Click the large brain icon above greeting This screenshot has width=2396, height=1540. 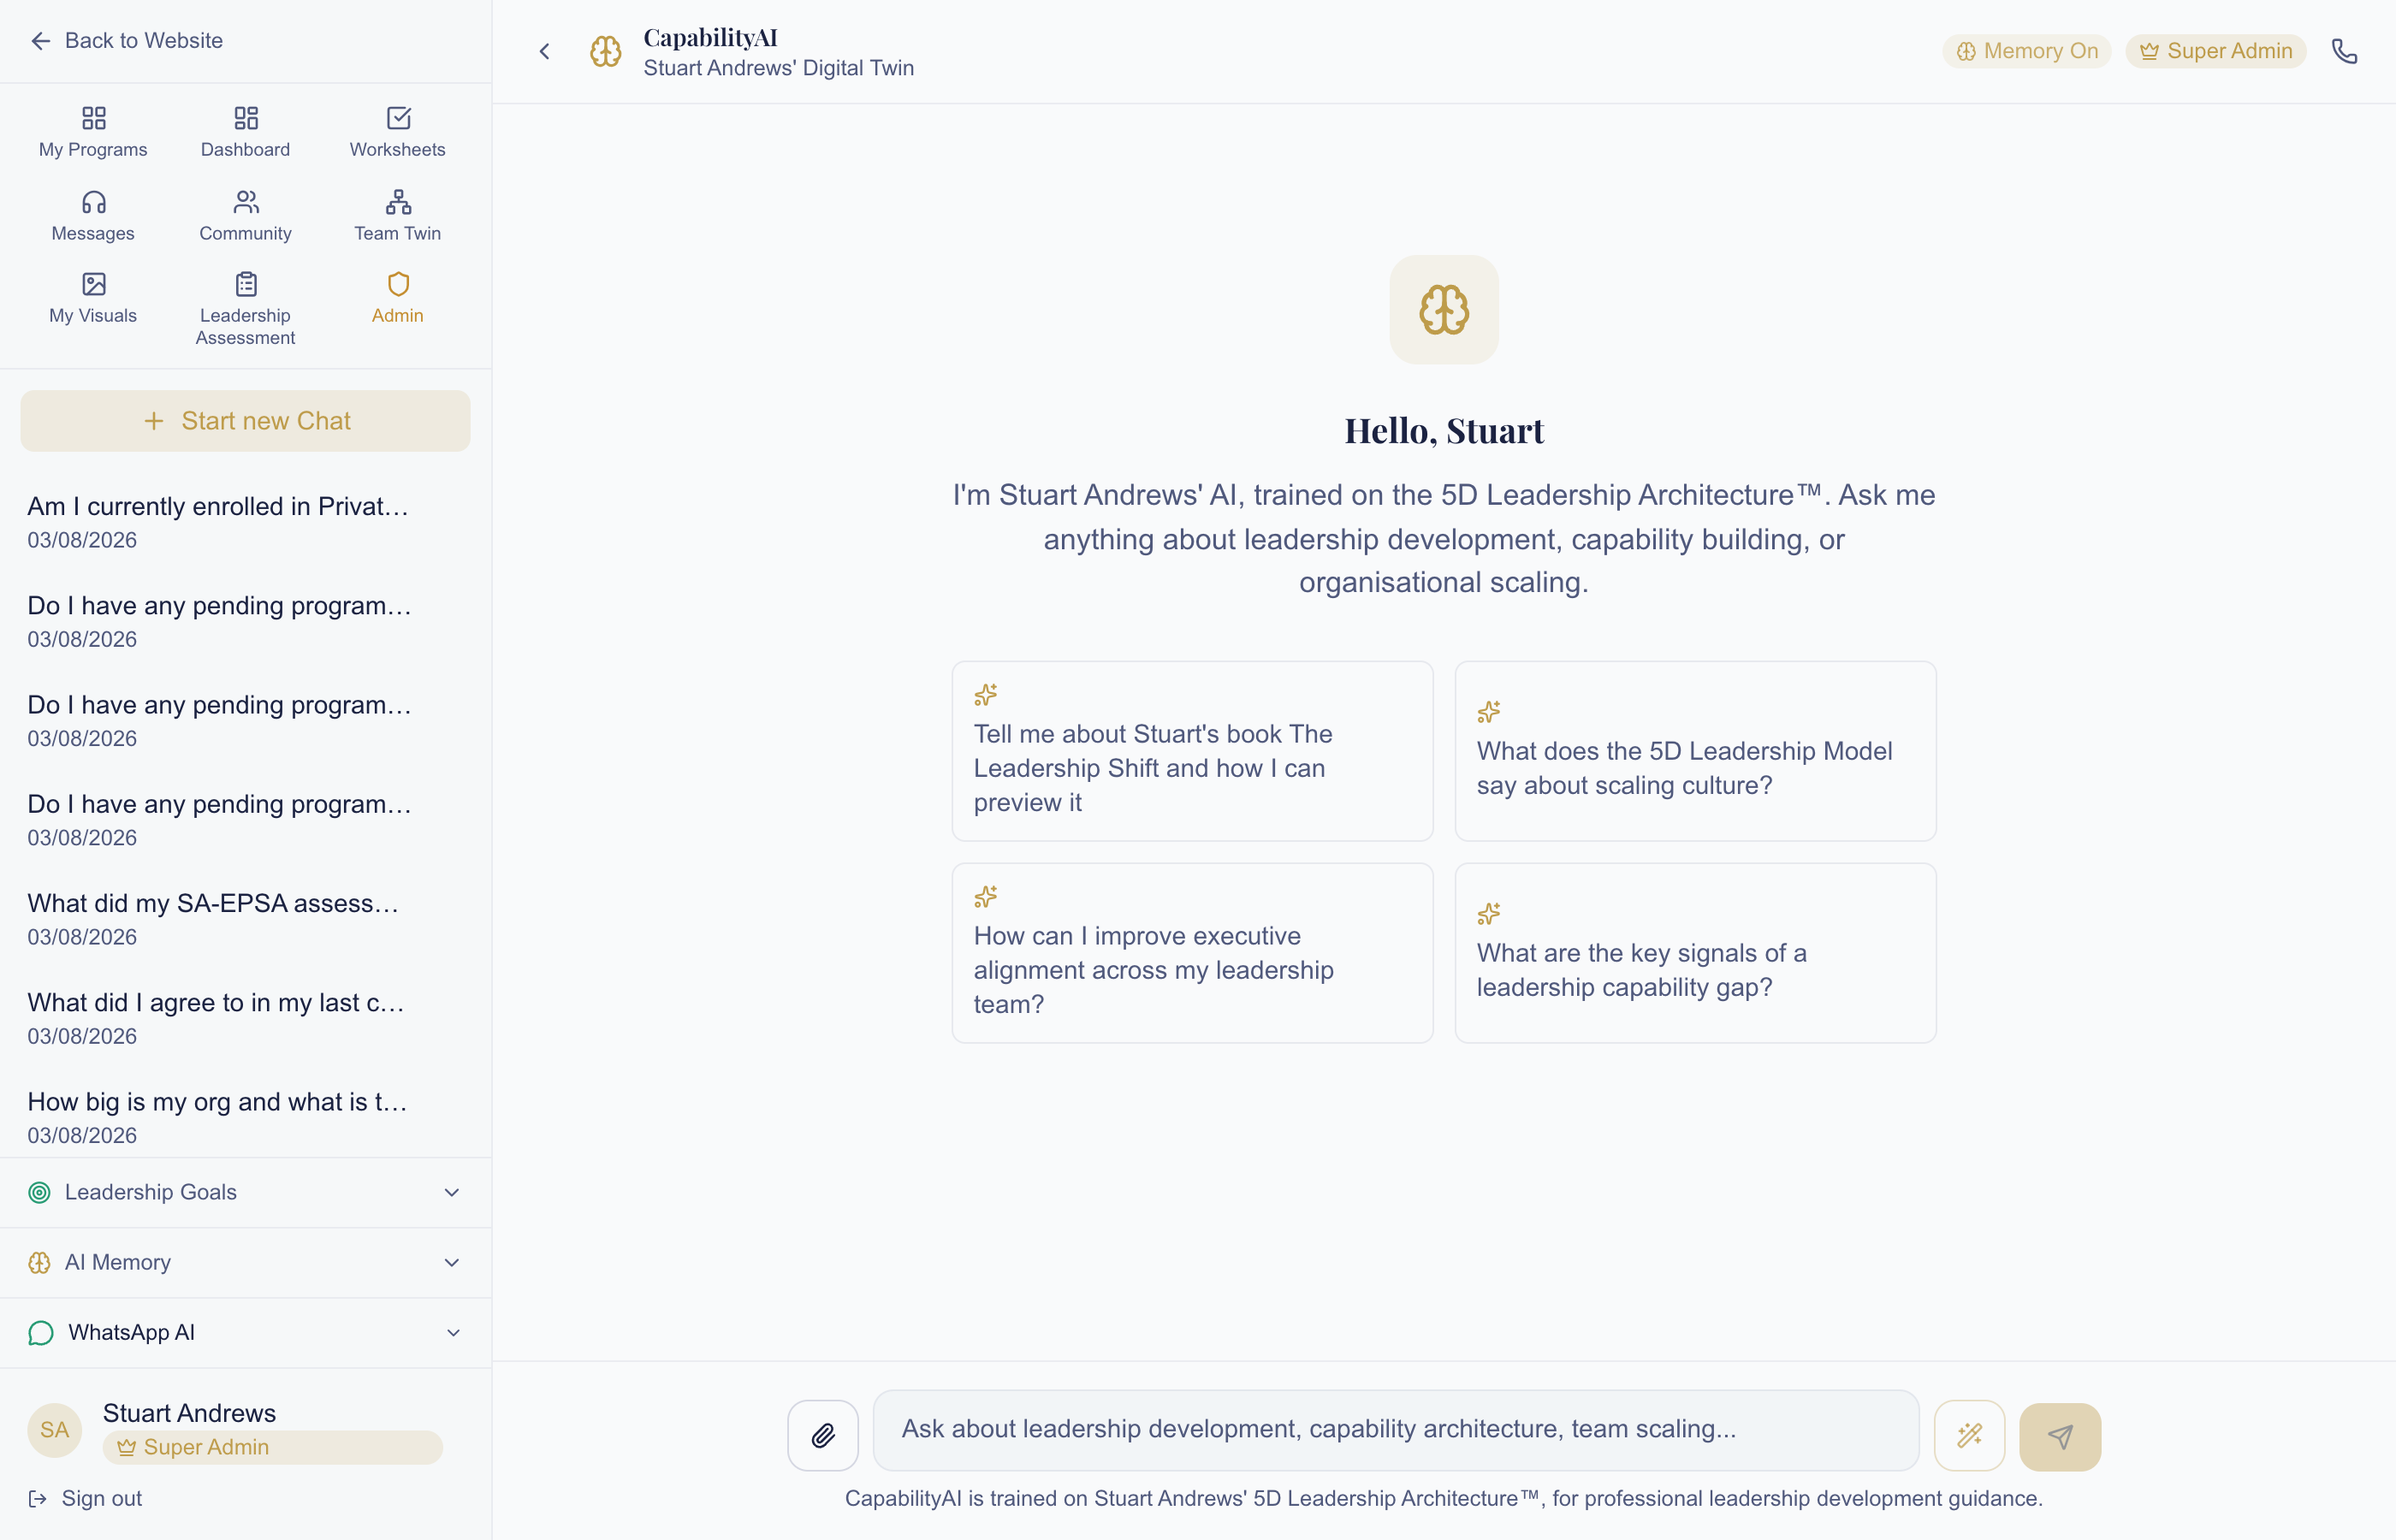point(1444,309)
